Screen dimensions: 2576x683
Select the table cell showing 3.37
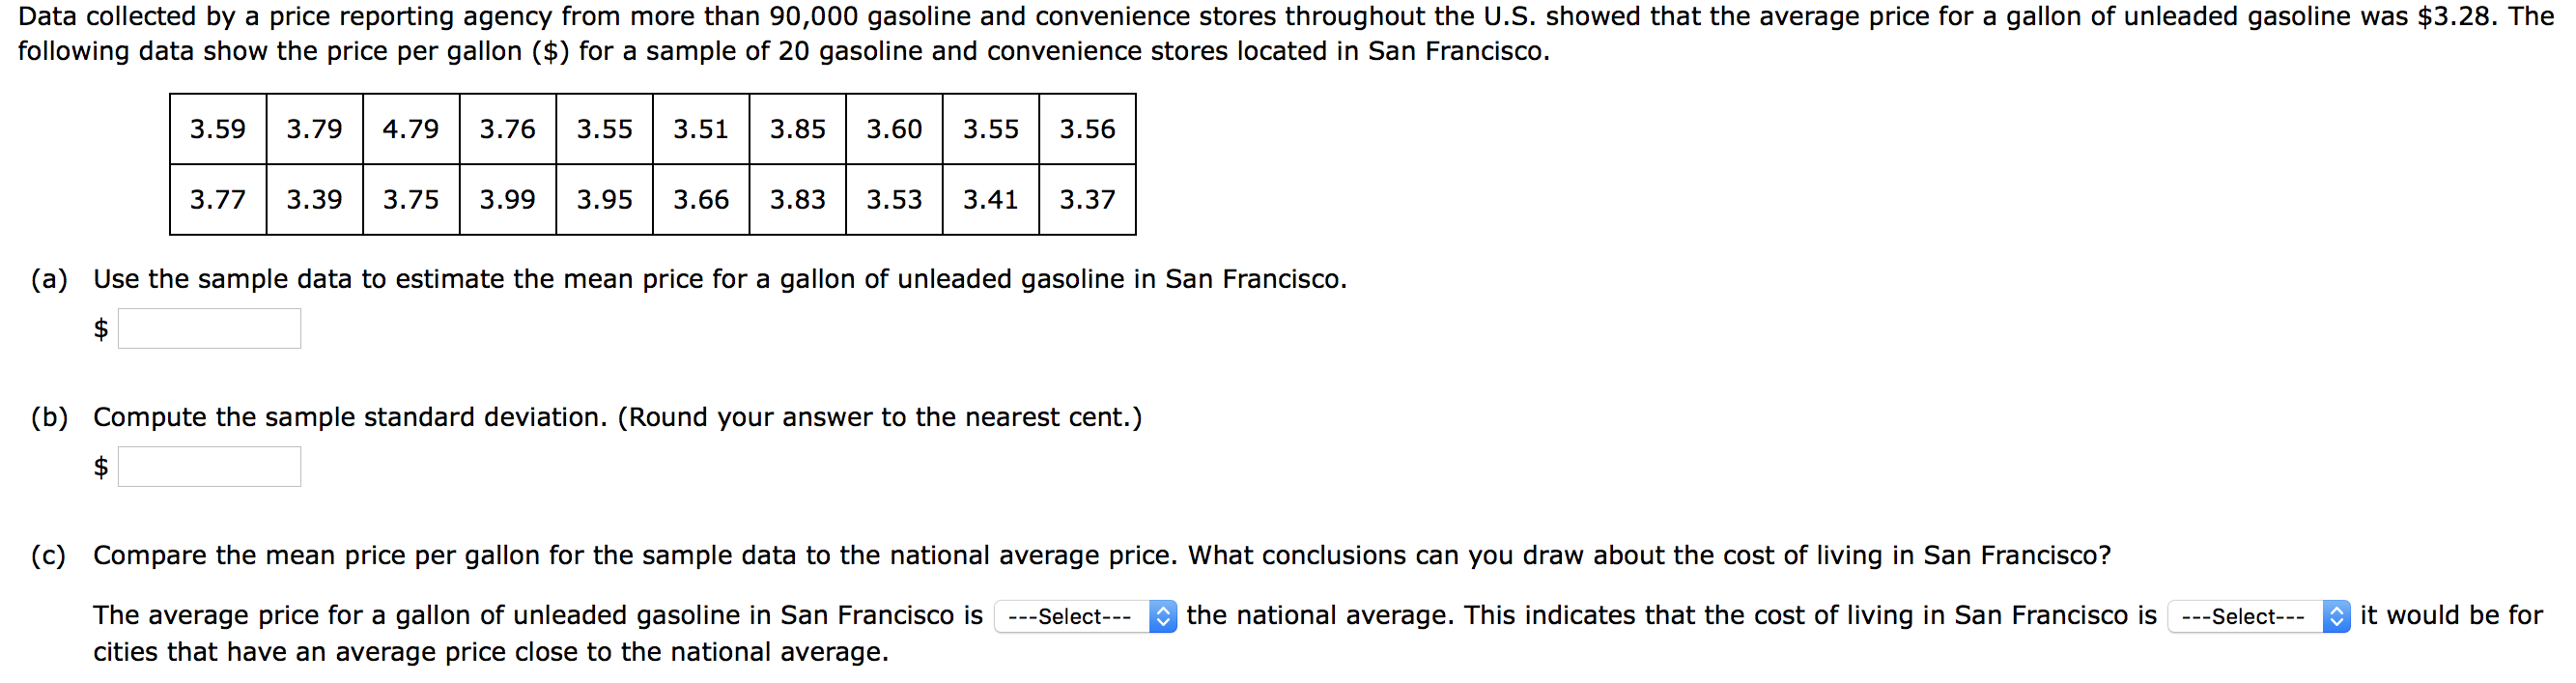point(1087,200)
